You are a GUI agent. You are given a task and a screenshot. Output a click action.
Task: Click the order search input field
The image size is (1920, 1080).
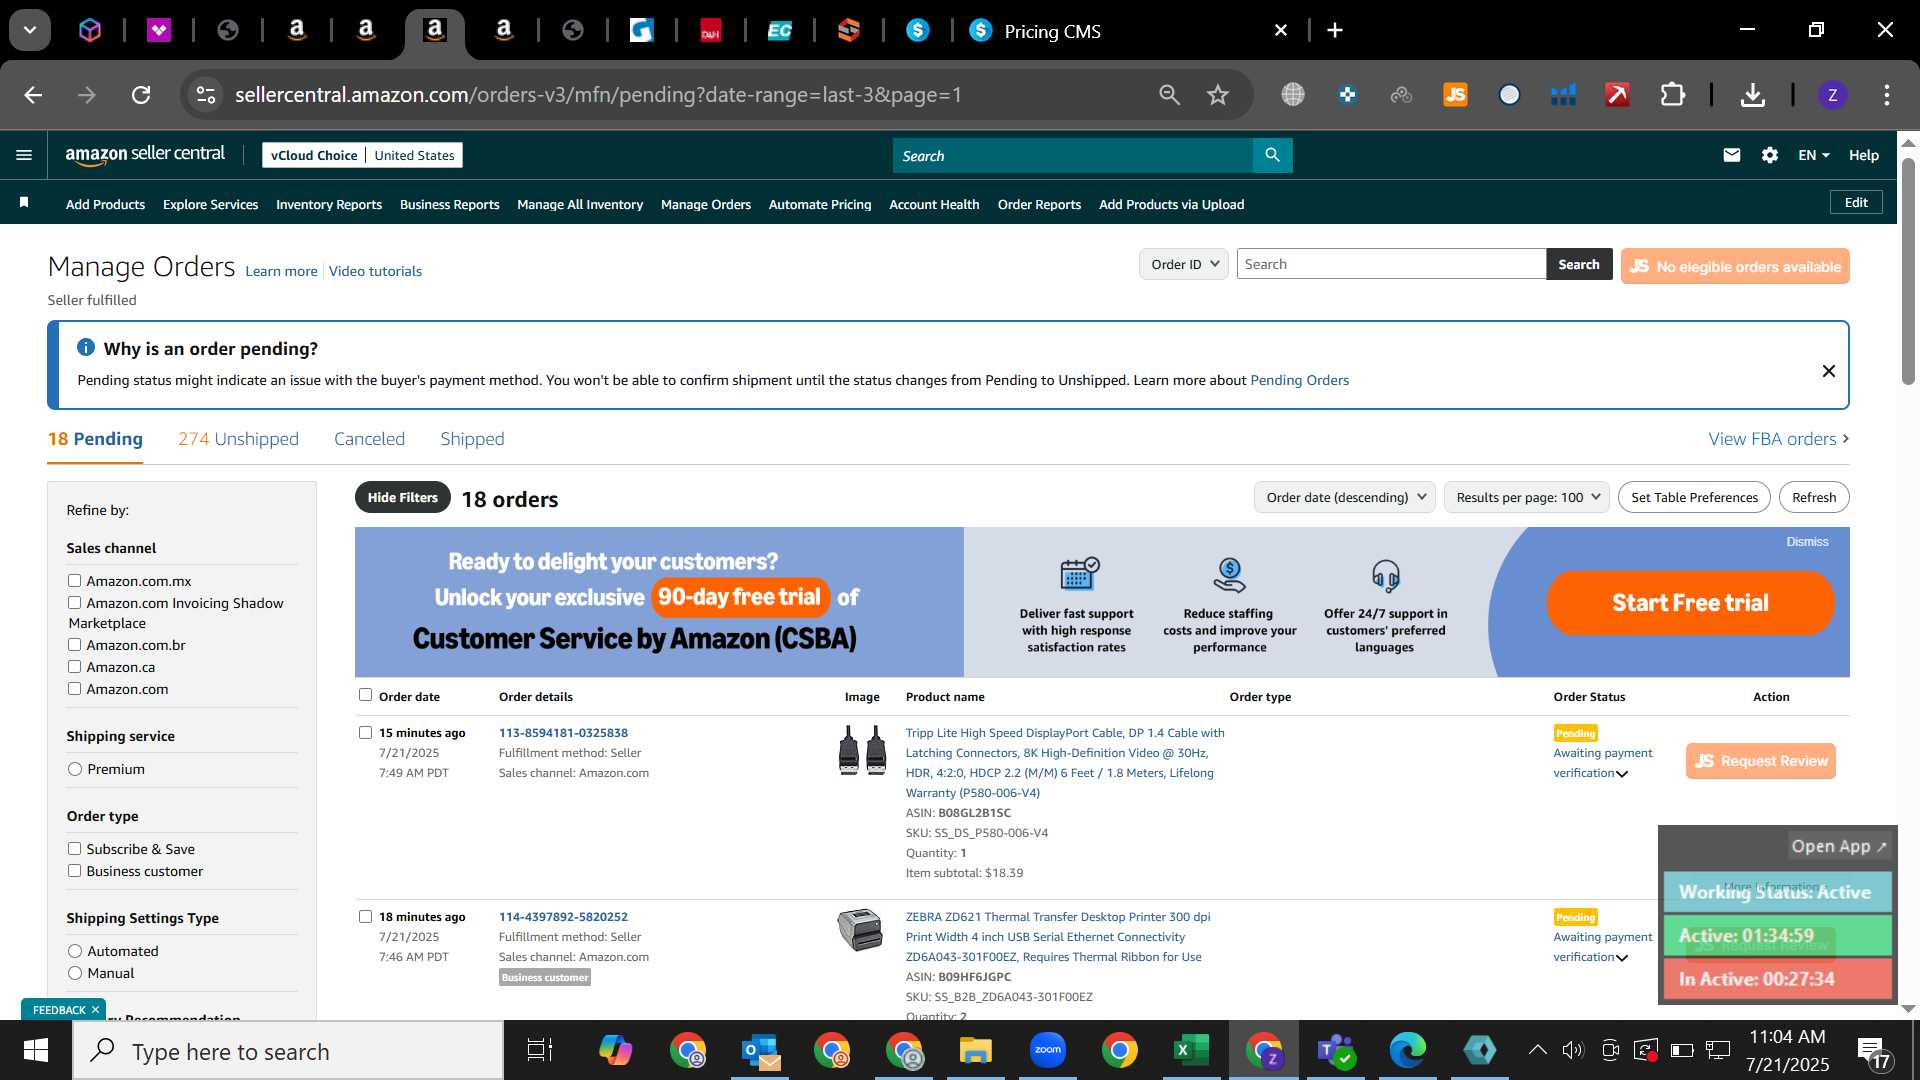[x=1391, y=264]
